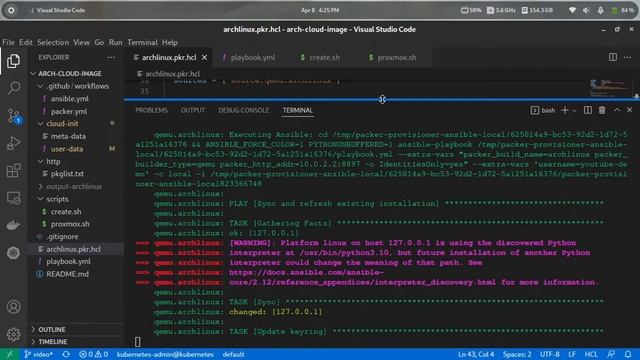Collapse the http folder
The width and height of the screenshot is (640, 360).
[x=53, y=161]
